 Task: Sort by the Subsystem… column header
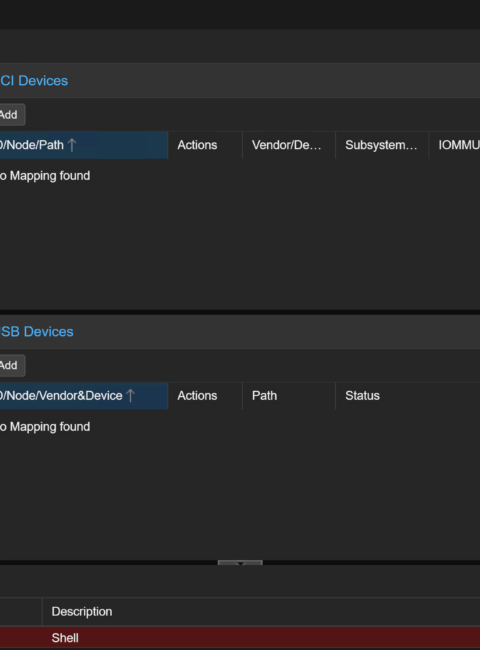(x=382, y=145)
